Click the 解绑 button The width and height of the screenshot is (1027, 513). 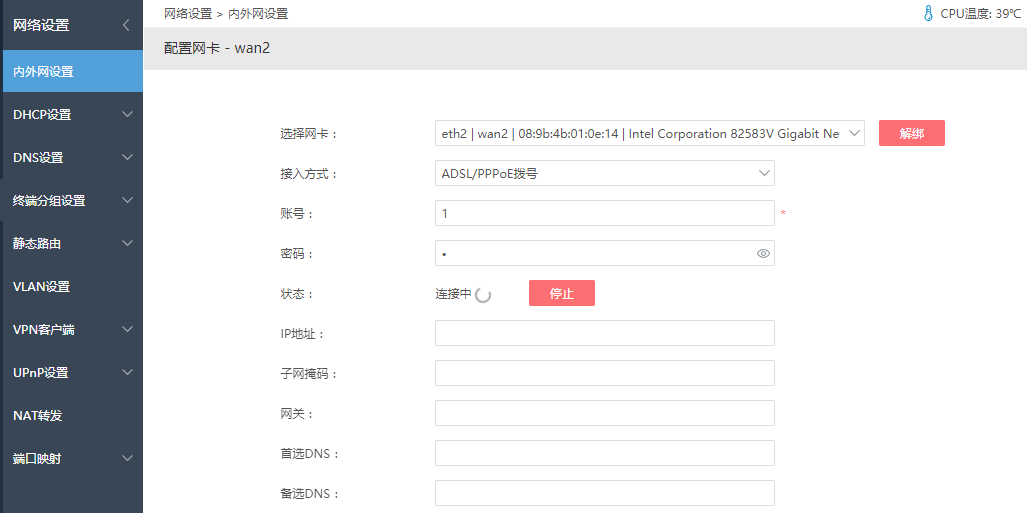912,133
